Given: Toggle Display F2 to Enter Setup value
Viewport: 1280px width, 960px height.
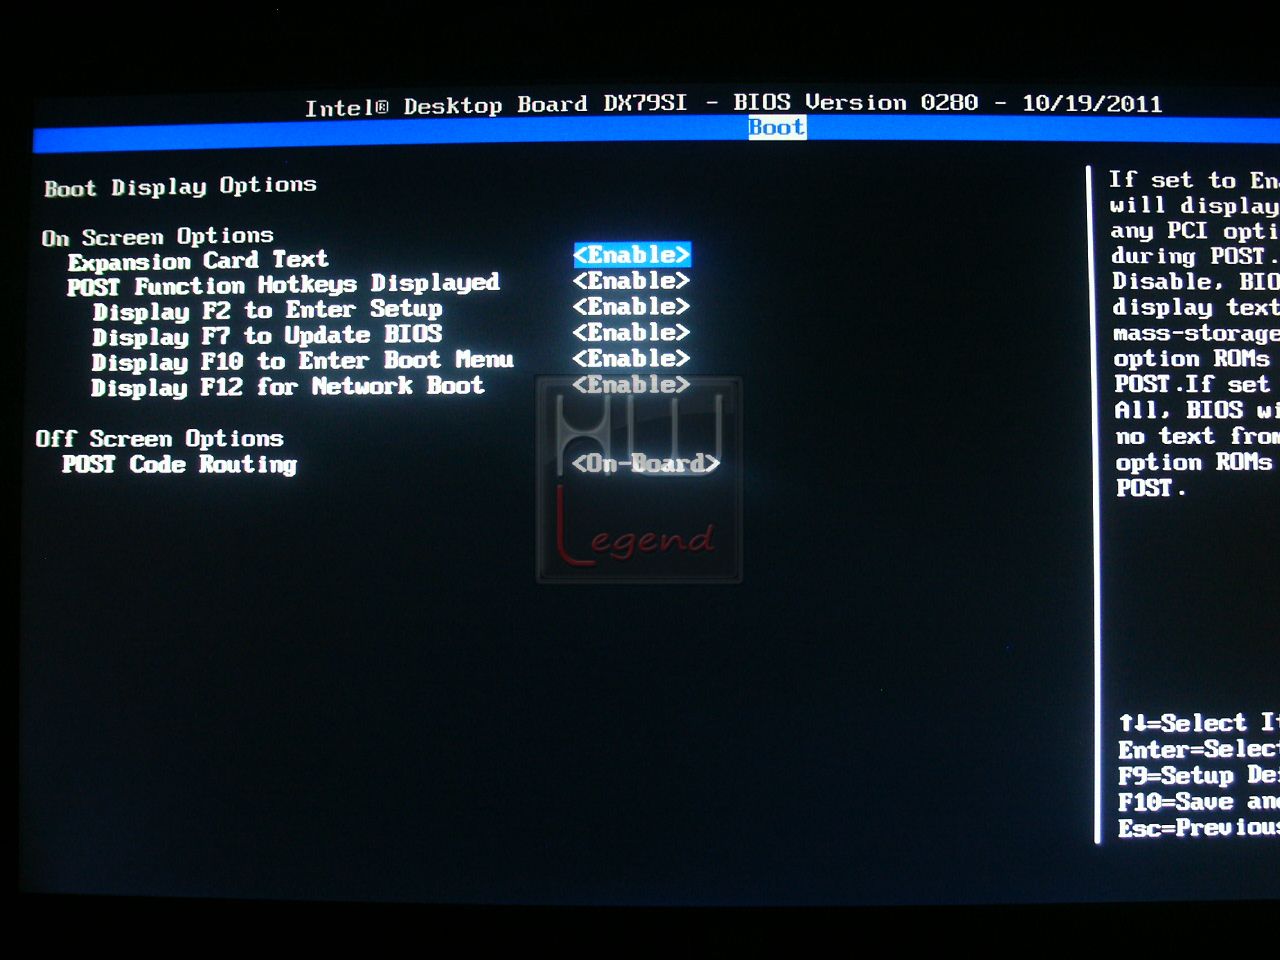Looking at the screenshot, I should [631, 307].
